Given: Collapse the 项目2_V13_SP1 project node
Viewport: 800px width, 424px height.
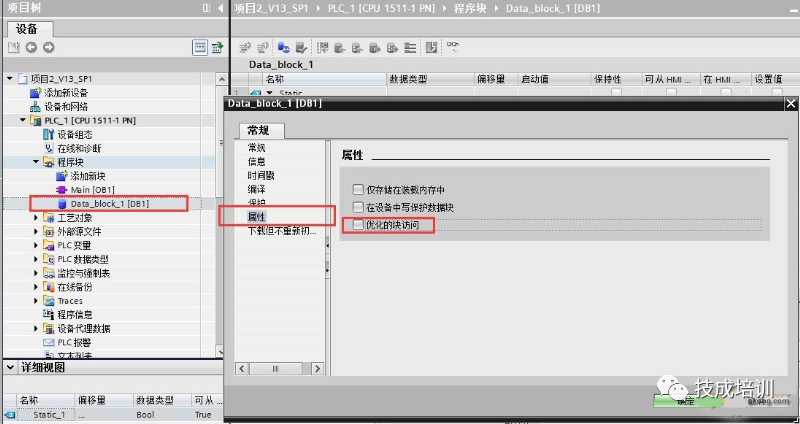Looking at the screenshot, I should tap(10, 79).
